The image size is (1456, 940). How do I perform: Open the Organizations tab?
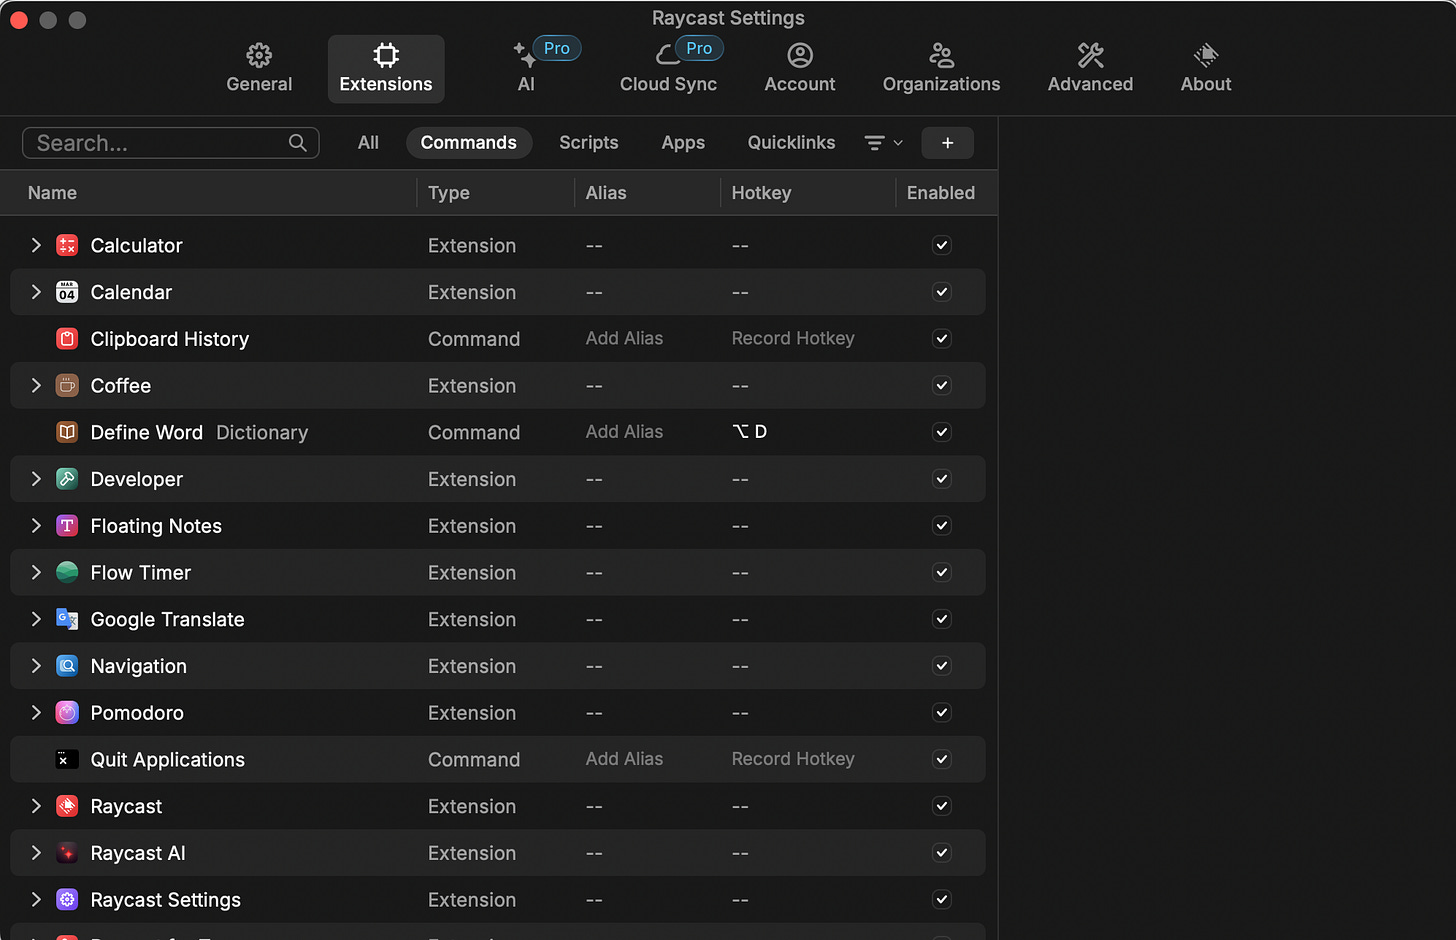pyautogui.click(x=941, y=69)
